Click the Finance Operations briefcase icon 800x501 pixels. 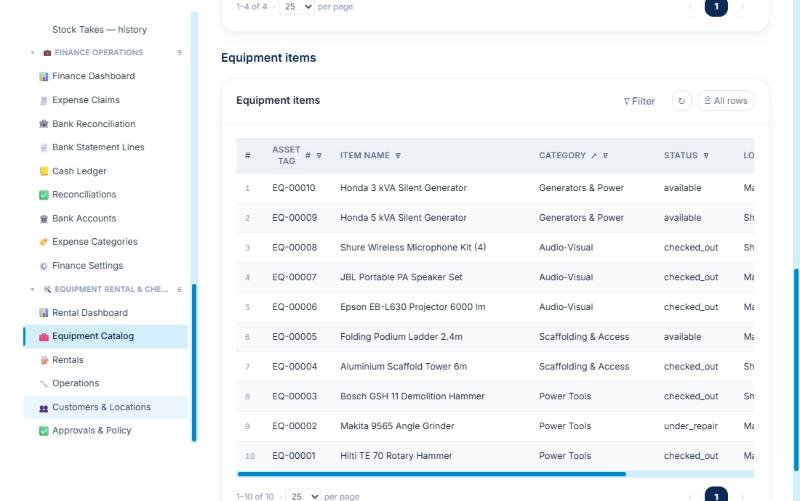tap(47, 53)
